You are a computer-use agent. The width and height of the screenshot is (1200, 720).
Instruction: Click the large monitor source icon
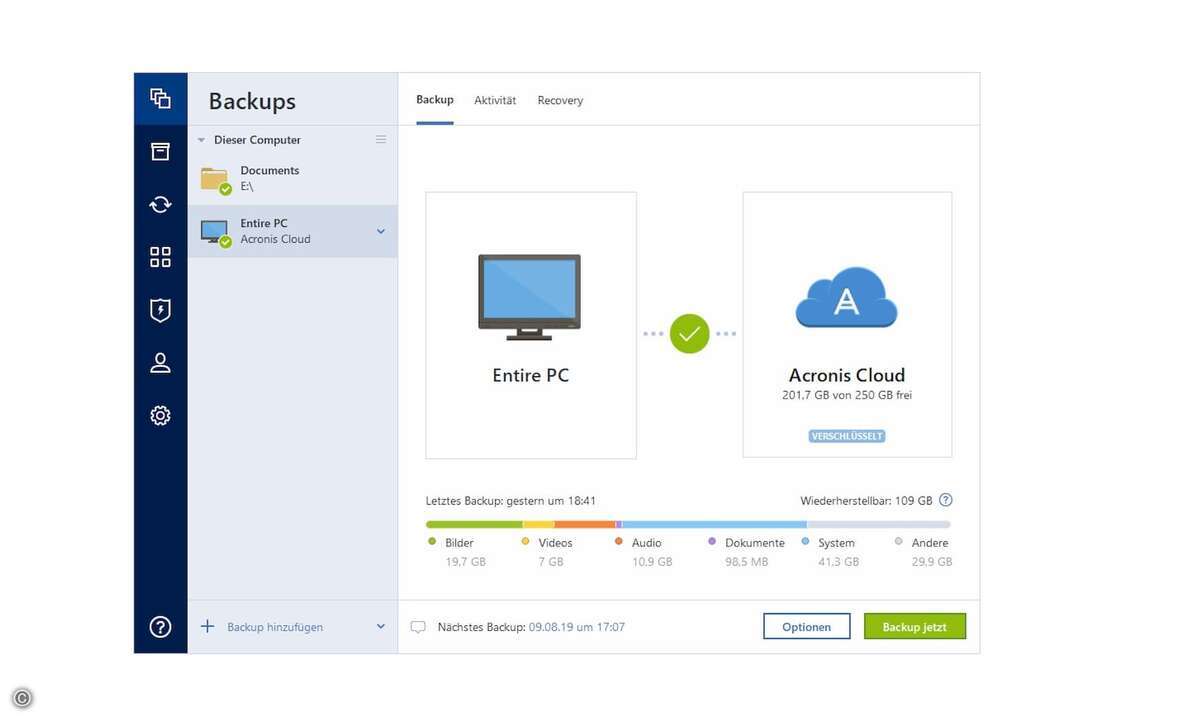[x=530, y=297]
